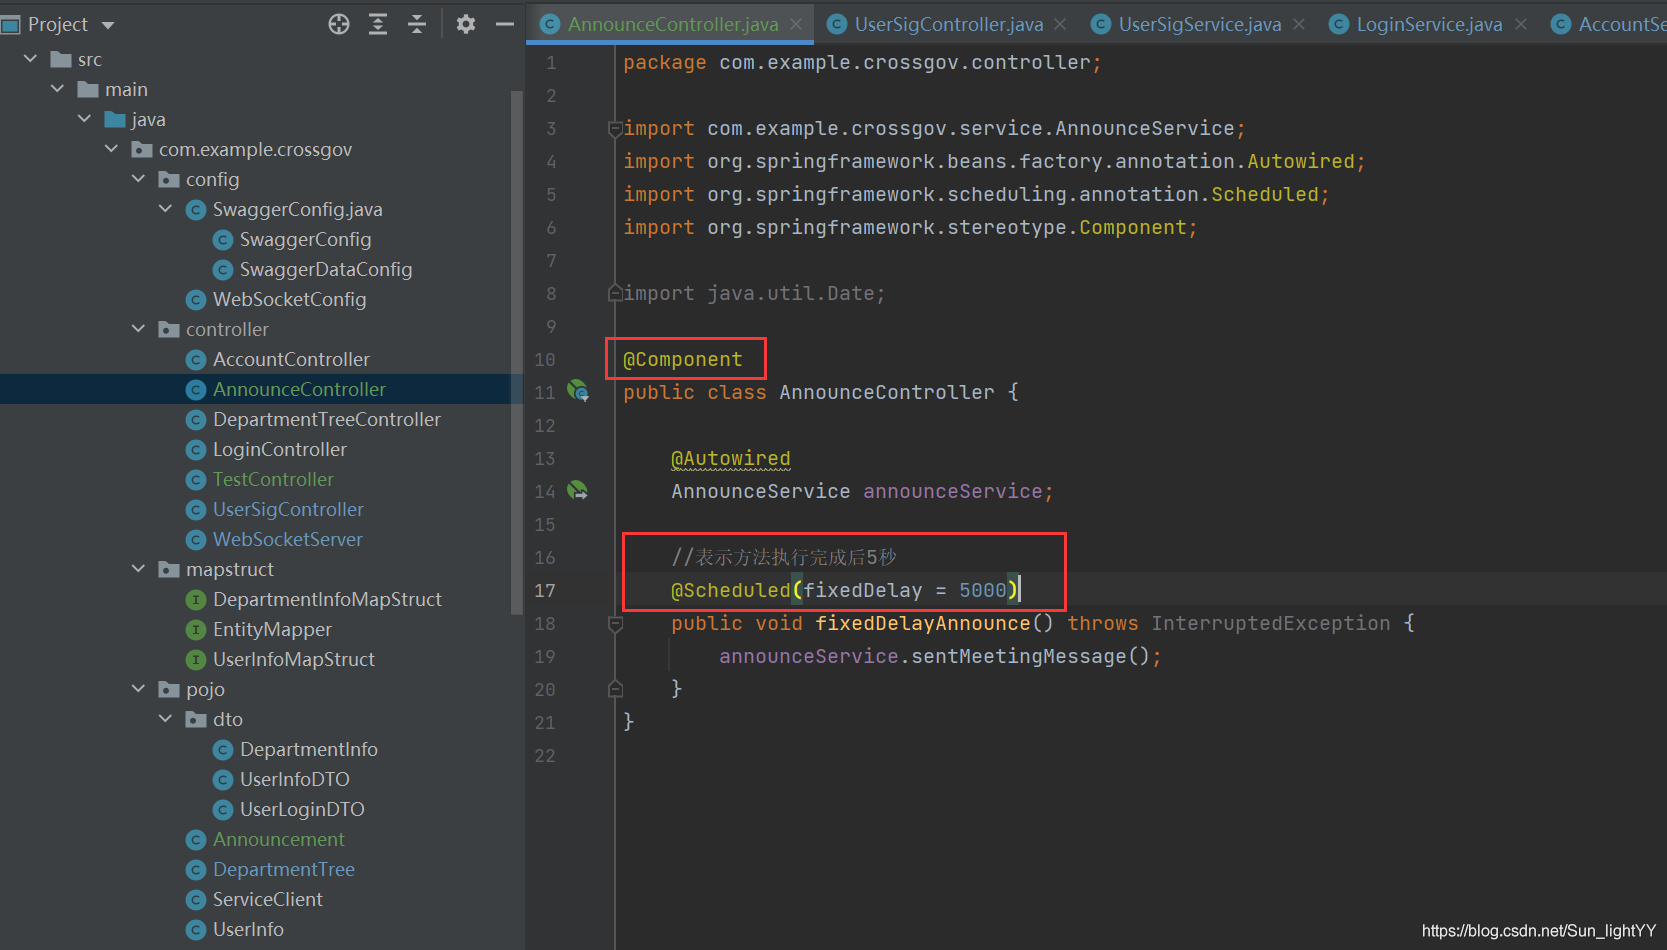Click the fold end marker at line 20
This screenshot has height=950, width=1667.
[615, 689]
